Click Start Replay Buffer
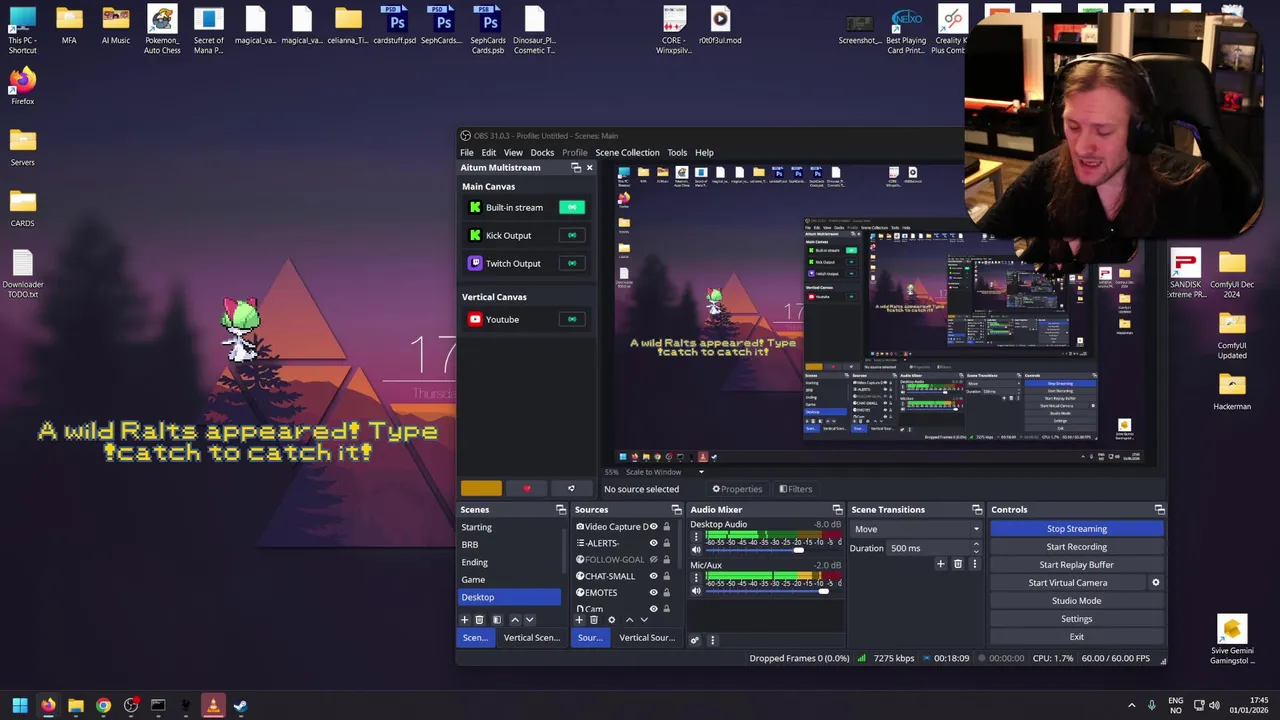The height and width of the screenshot is (720, 1280). pos(1077,565)
